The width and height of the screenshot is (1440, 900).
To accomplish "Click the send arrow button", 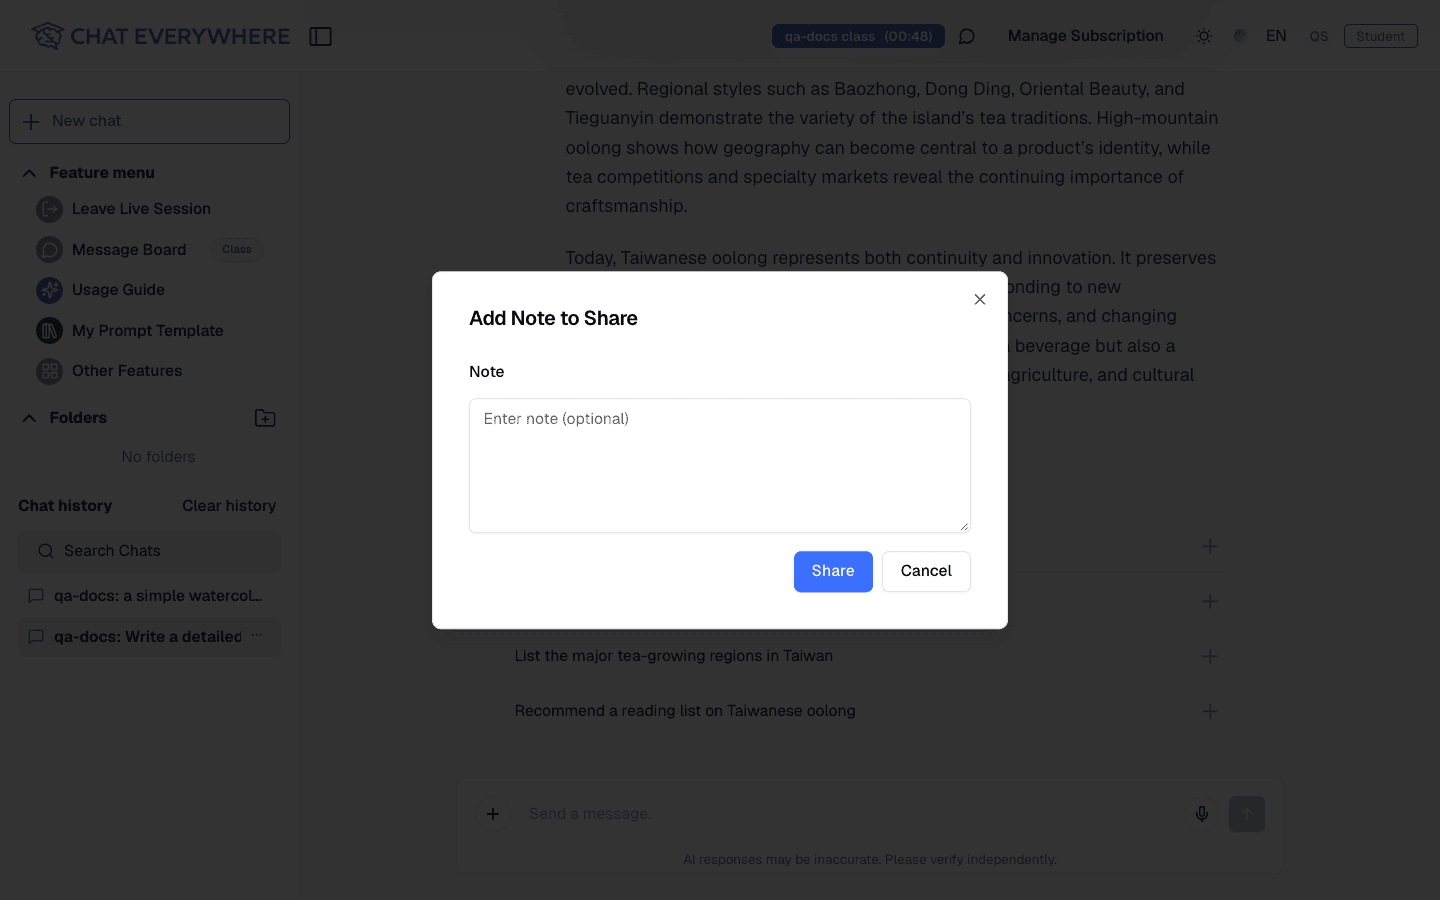I will pyautogui.click(x=1247, y=814).
